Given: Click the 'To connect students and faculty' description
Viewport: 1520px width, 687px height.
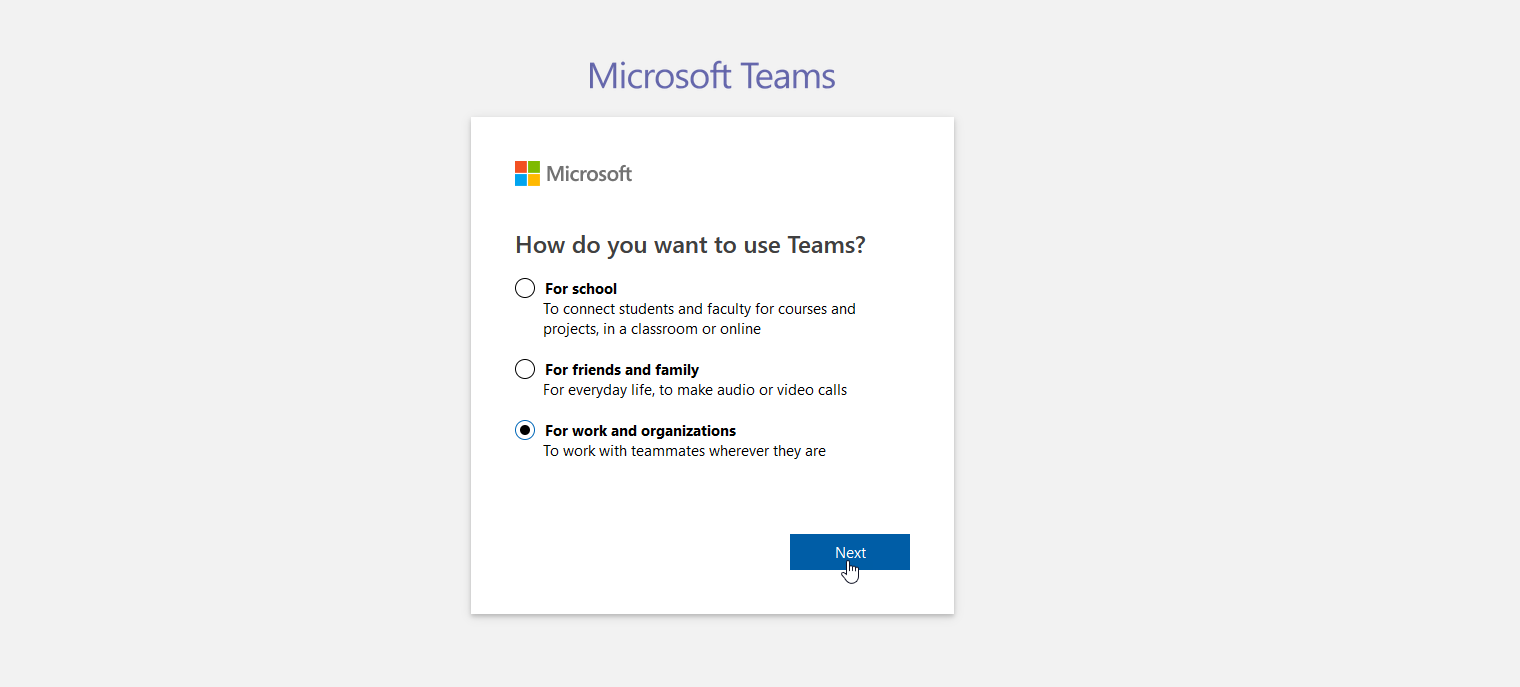Looking at the screenshot, I should pyautogui.click(x=699, y=319).
